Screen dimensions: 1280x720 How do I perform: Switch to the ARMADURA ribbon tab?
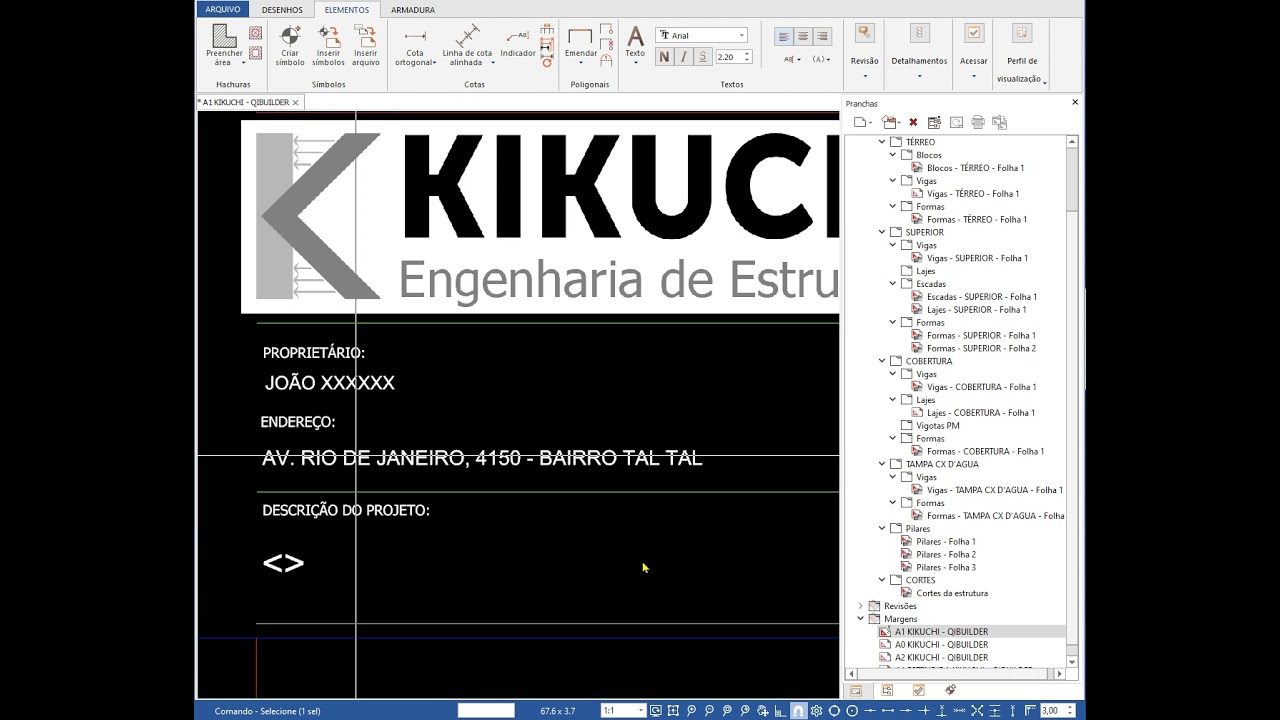pyautogui.click(x=413, y=10)
